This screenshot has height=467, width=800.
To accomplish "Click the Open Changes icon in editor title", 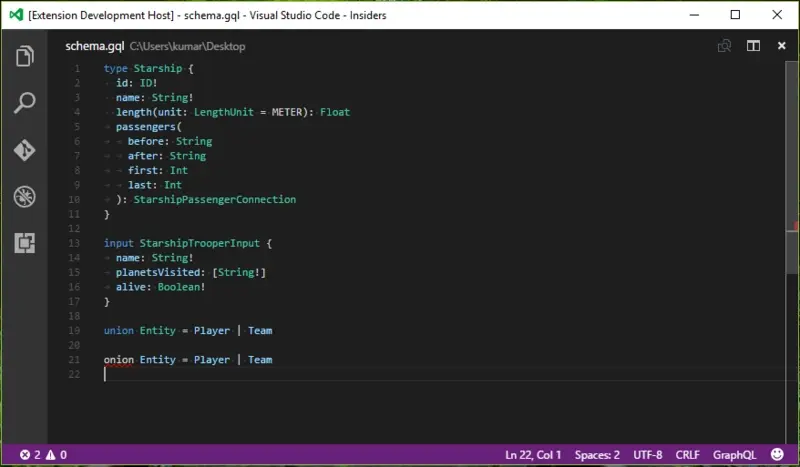I will pyautogui.click(x=724, y=46).
